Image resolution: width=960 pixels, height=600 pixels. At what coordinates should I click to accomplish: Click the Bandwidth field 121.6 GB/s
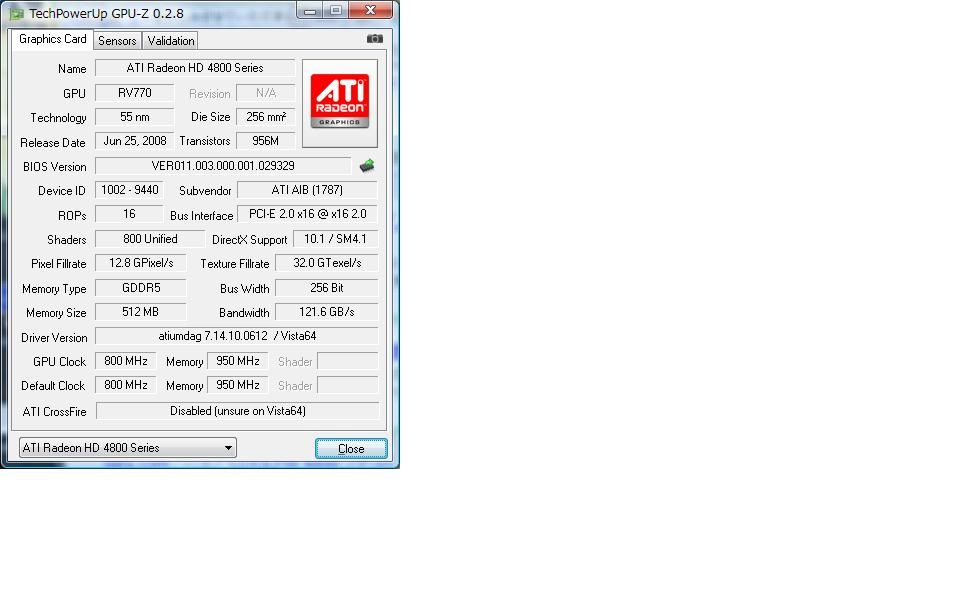pos(327,312)
